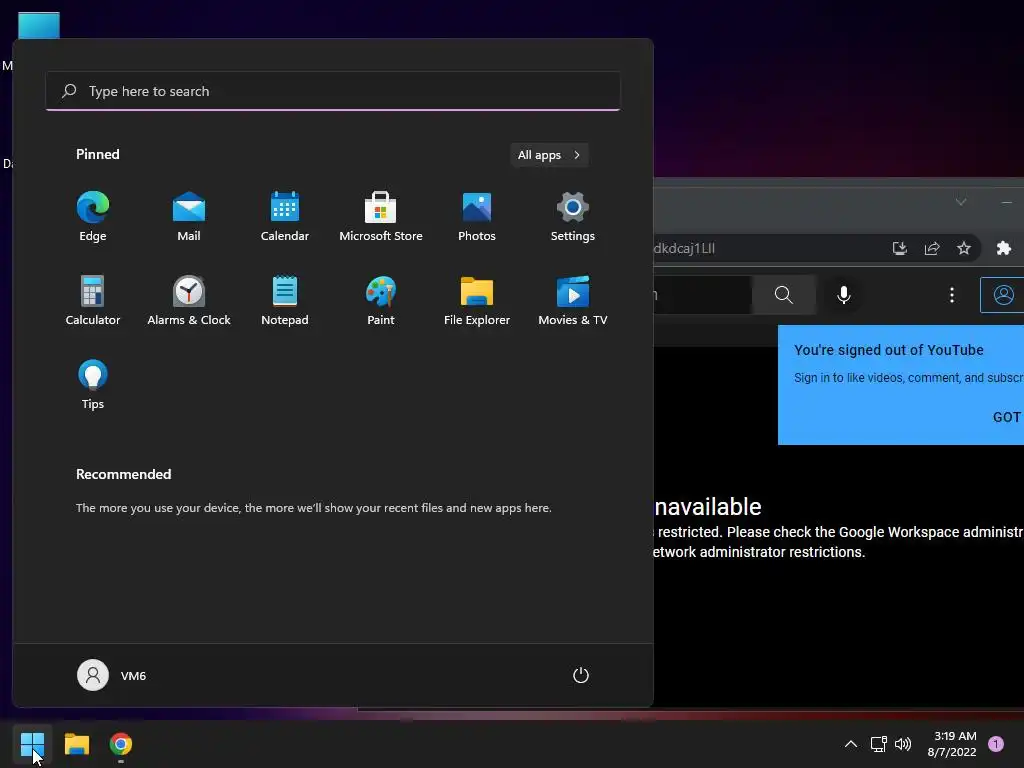Click YouTube sign-in account icon
The height and width of the screenshot is (768, 1024).
1002,295
